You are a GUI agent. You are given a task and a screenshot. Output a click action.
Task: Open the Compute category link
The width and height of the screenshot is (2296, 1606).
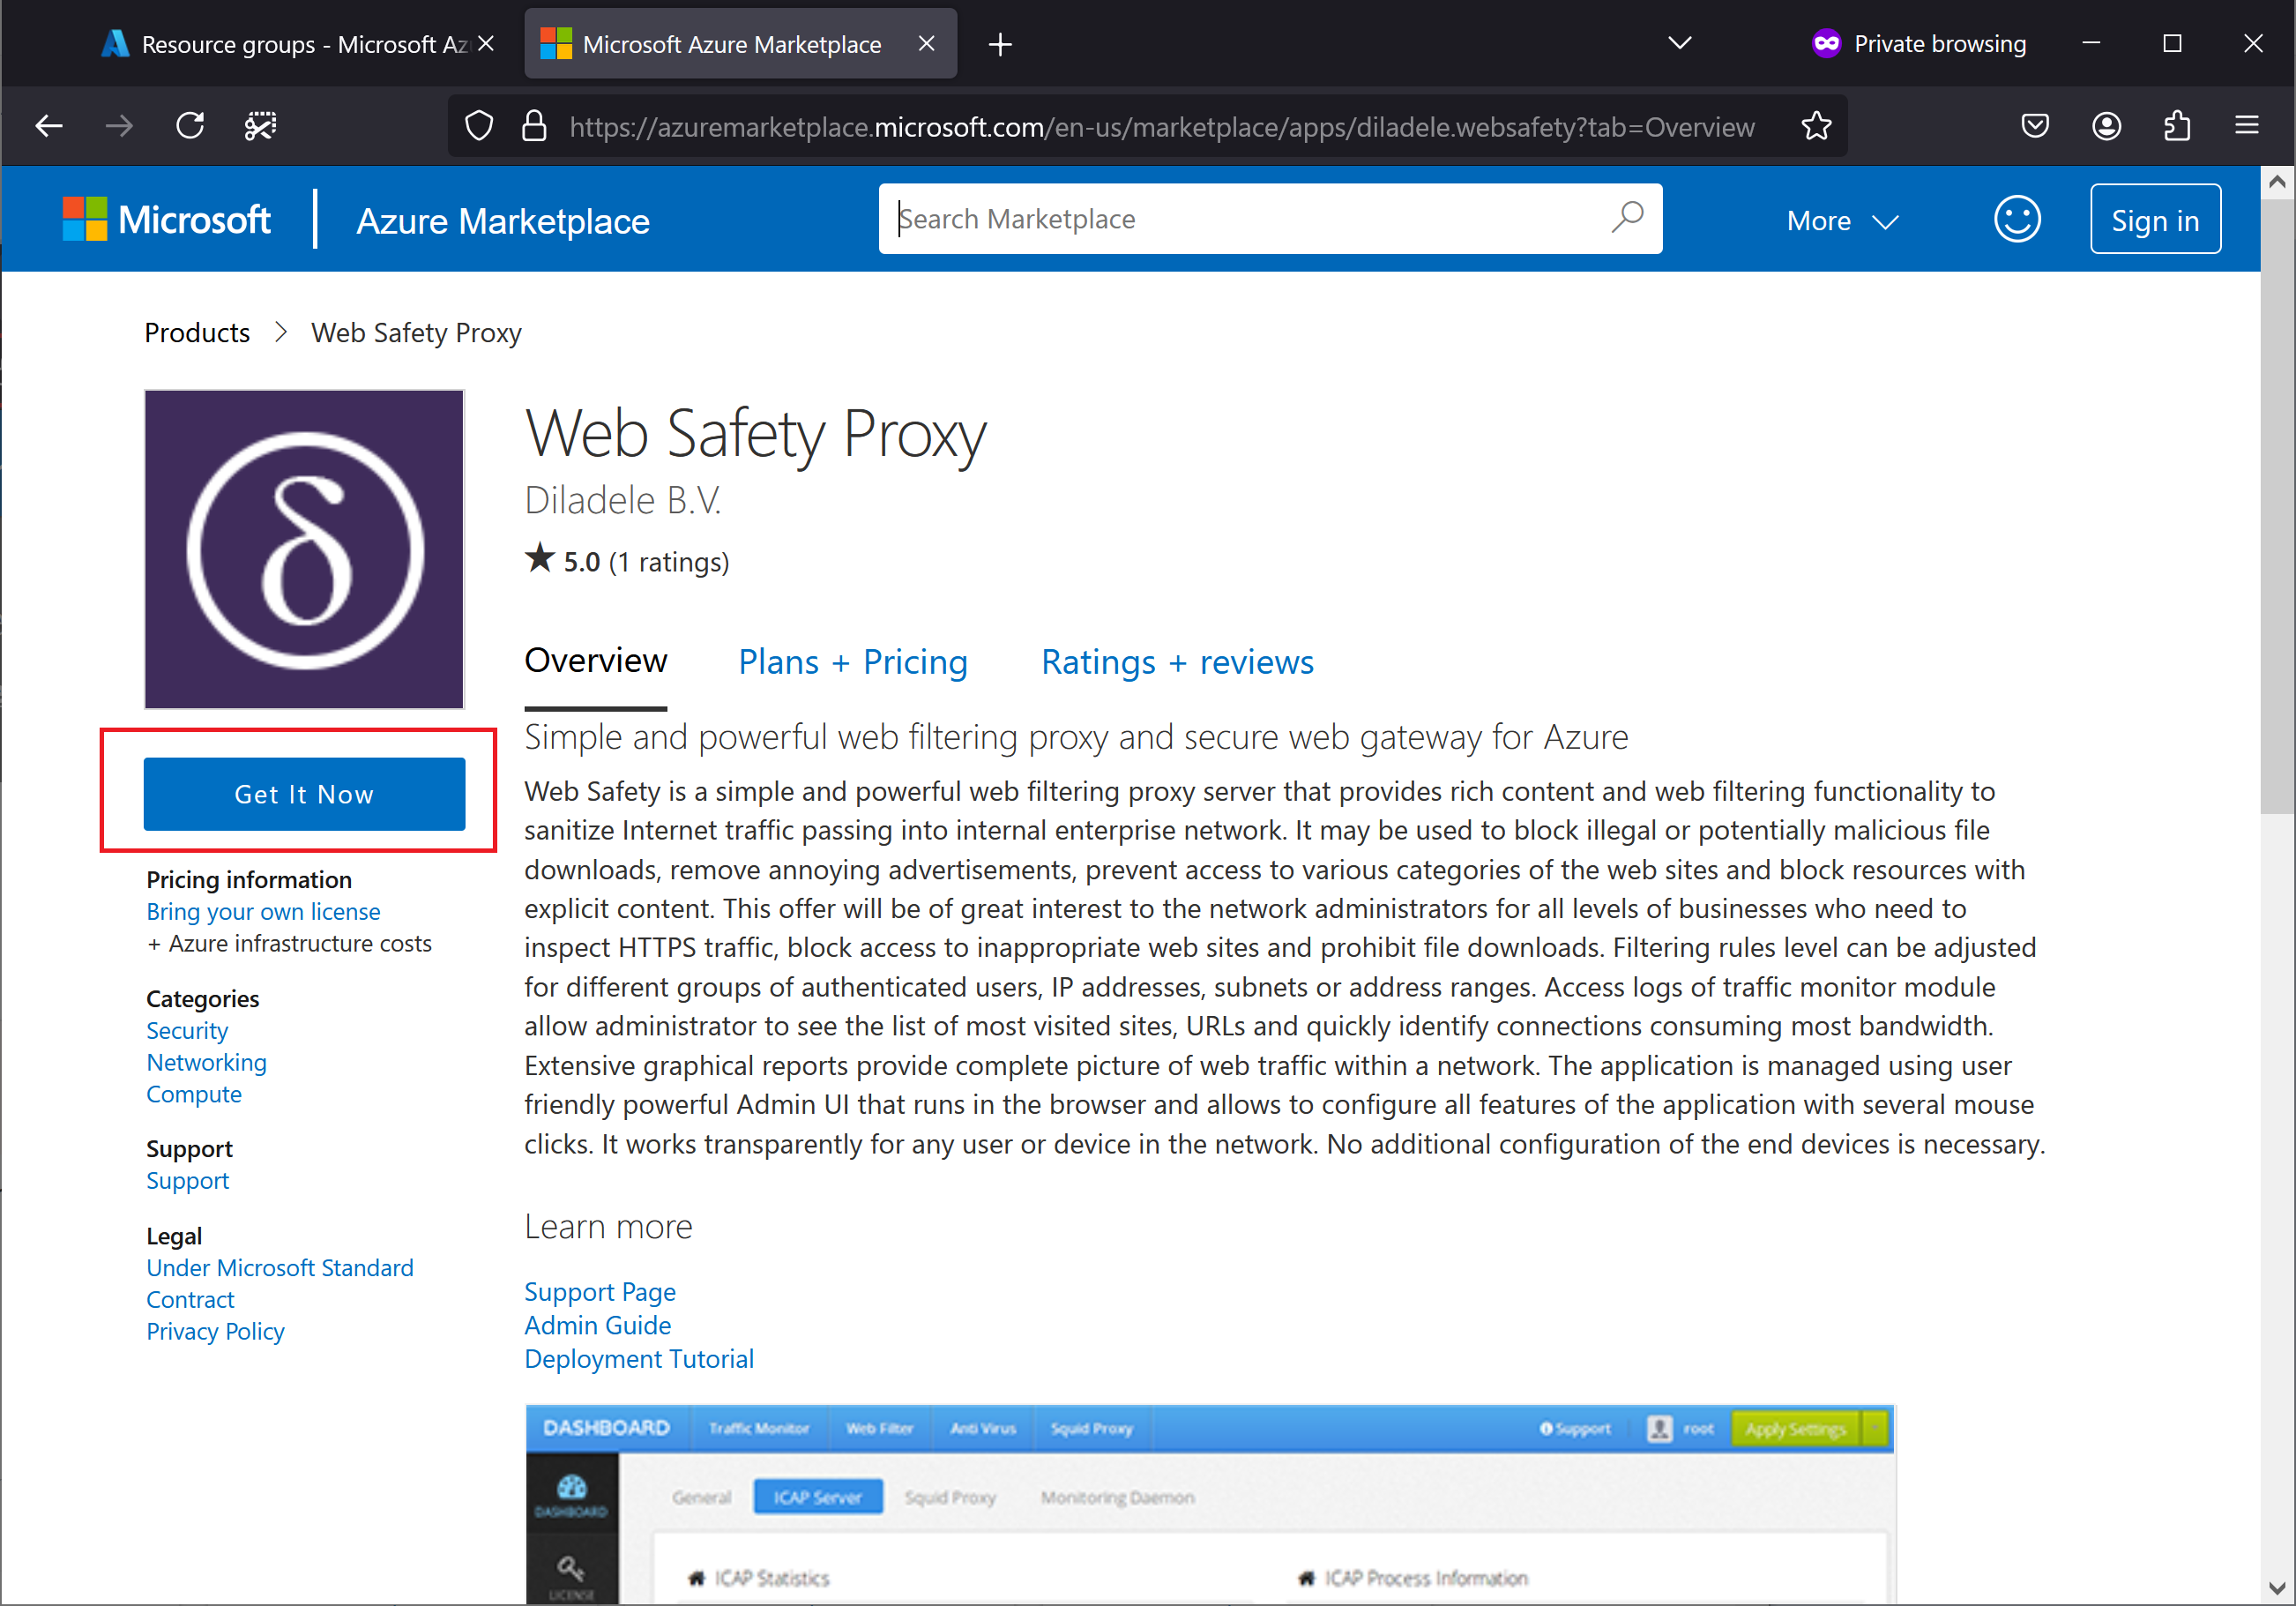click(x=194, y=1095)
